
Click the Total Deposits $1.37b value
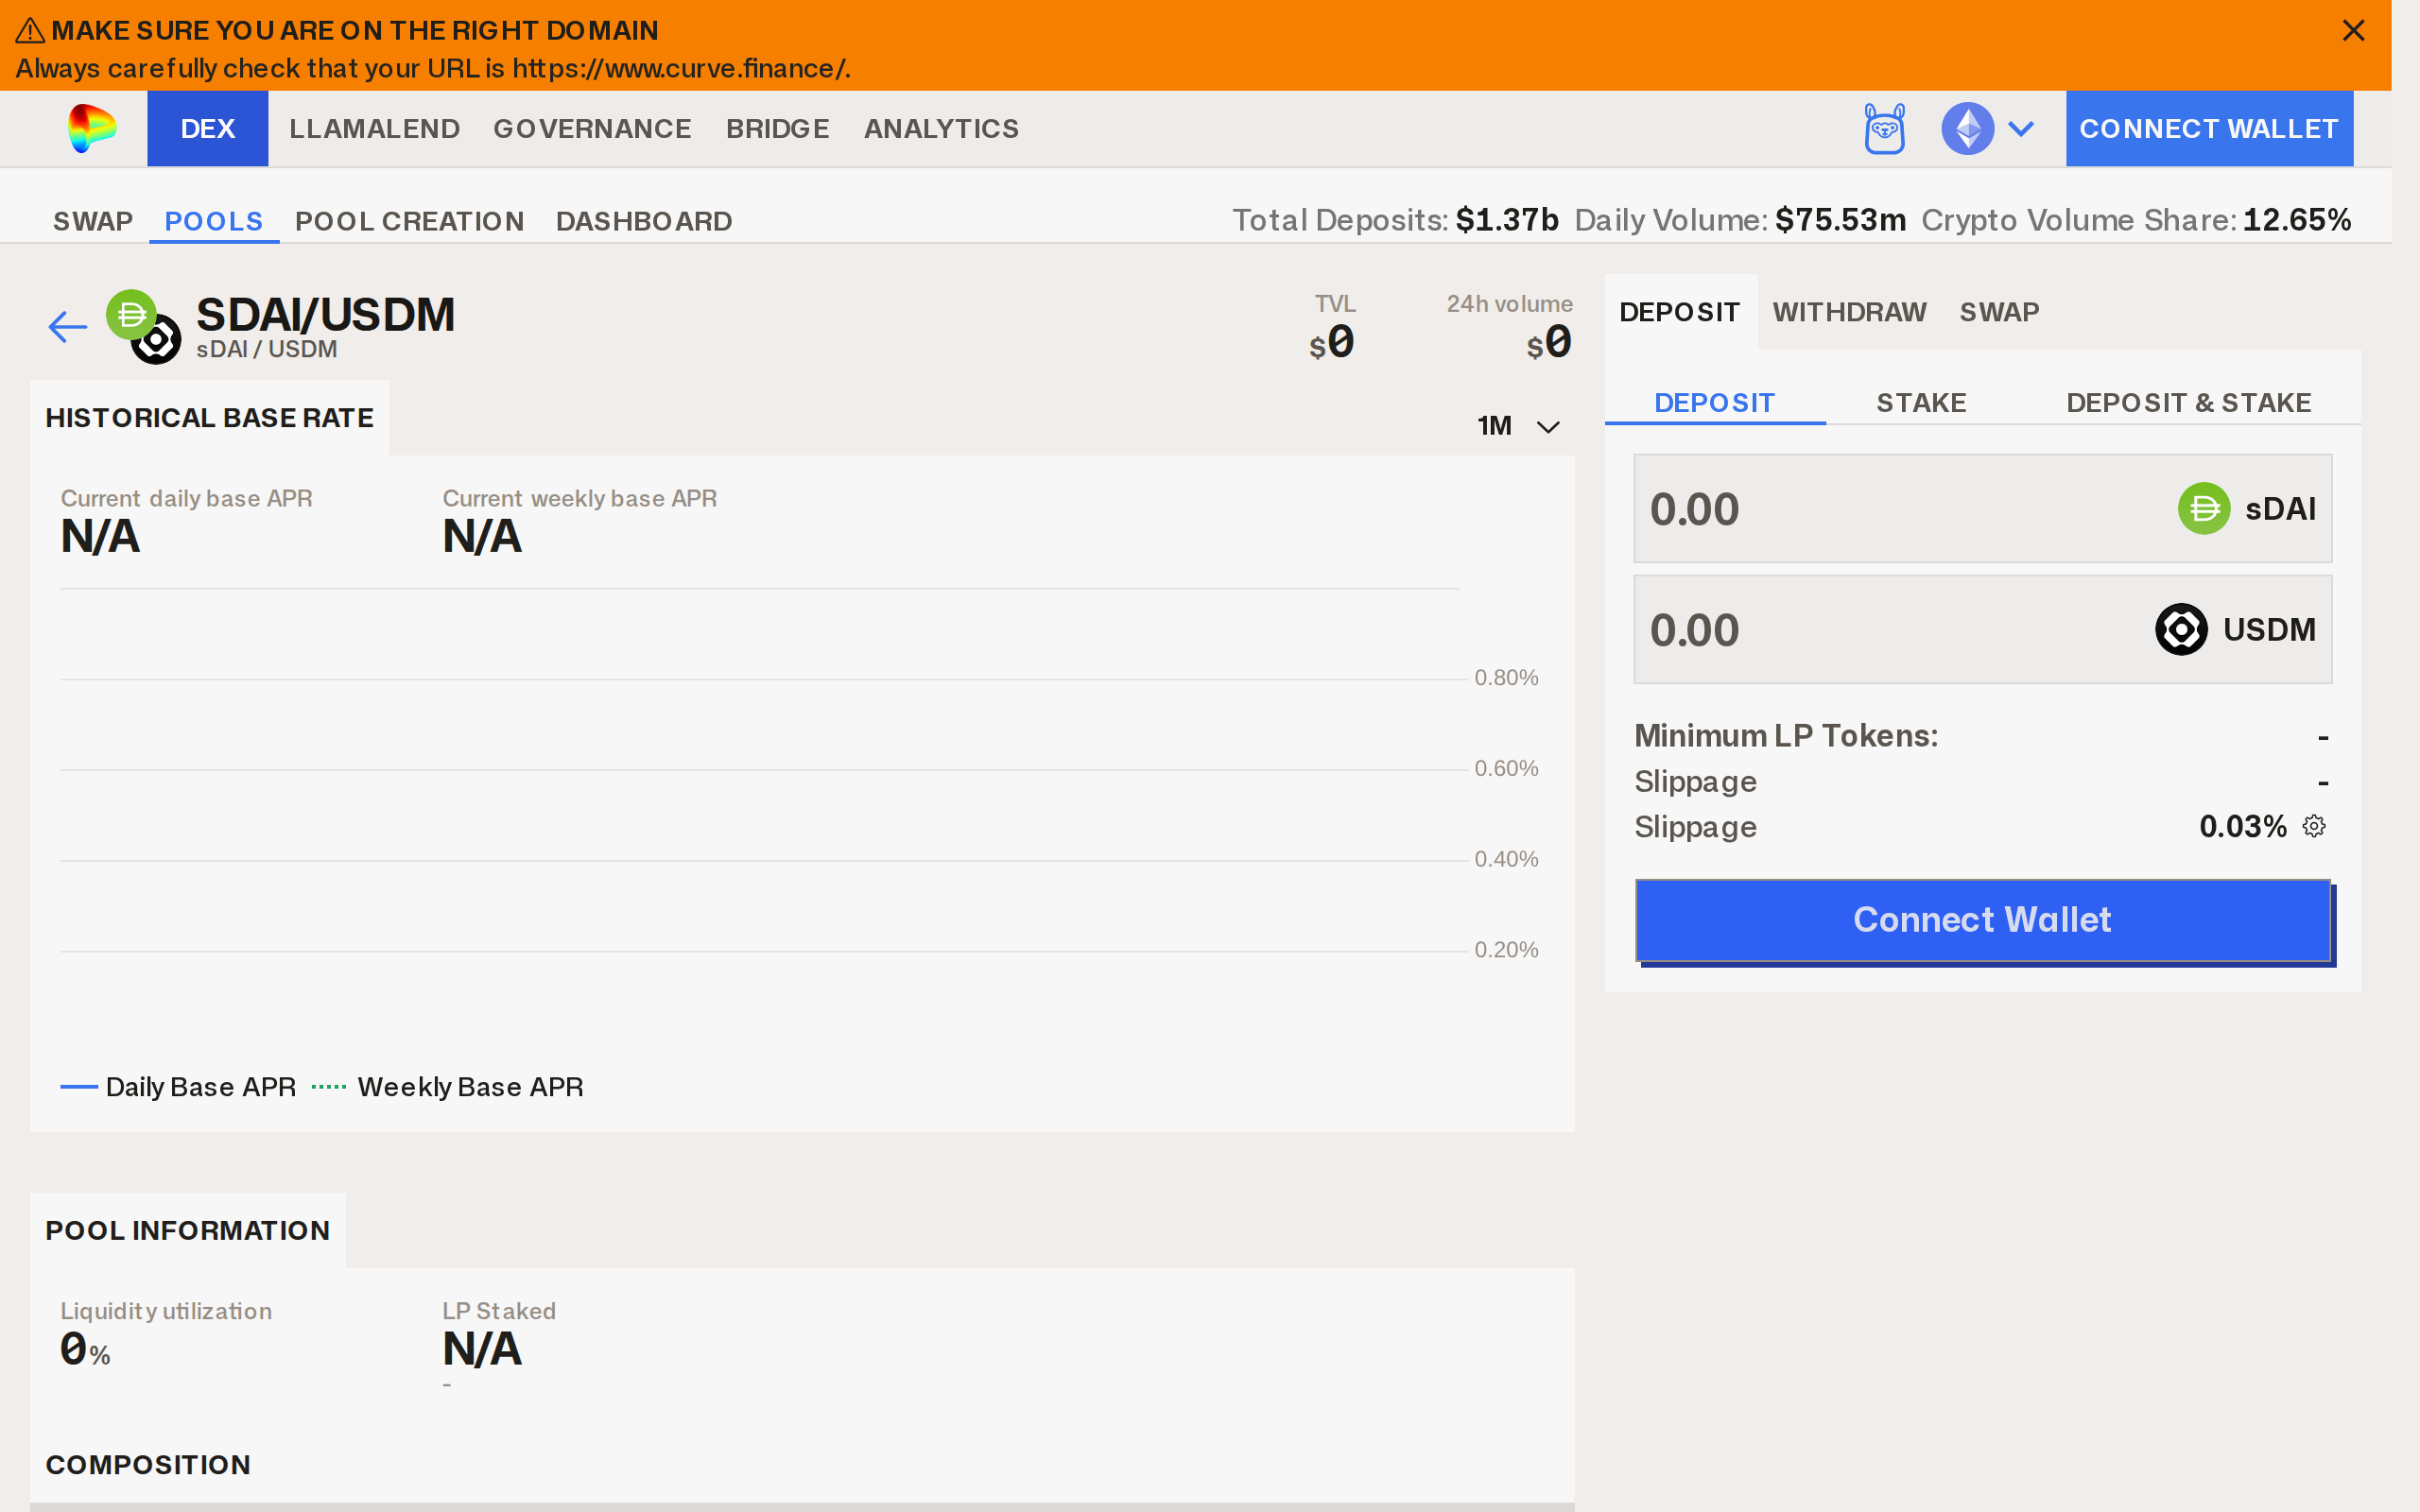tap(1507, 220)
